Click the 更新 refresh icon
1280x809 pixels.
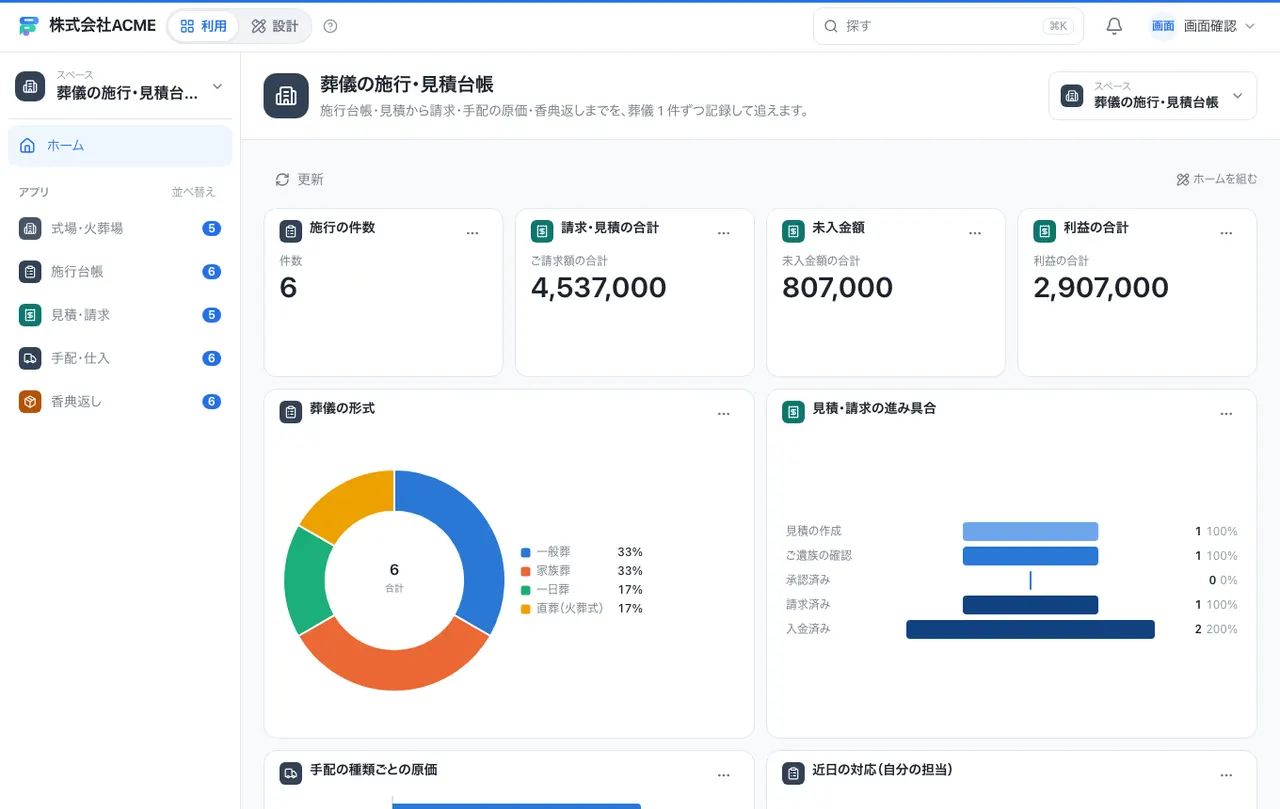[282, 179]
